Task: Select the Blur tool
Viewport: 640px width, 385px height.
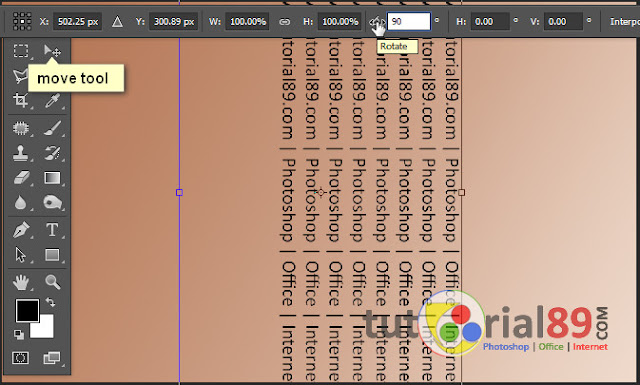Action: (20, 203)
